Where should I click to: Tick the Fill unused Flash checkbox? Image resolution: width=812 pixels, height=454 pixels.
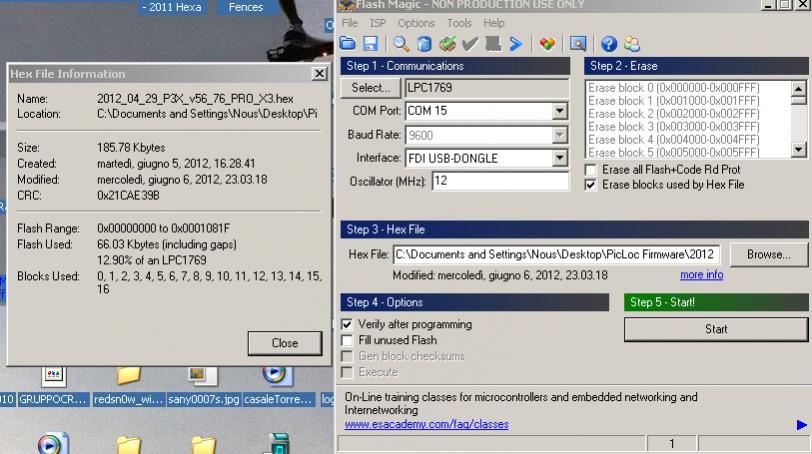347,341
